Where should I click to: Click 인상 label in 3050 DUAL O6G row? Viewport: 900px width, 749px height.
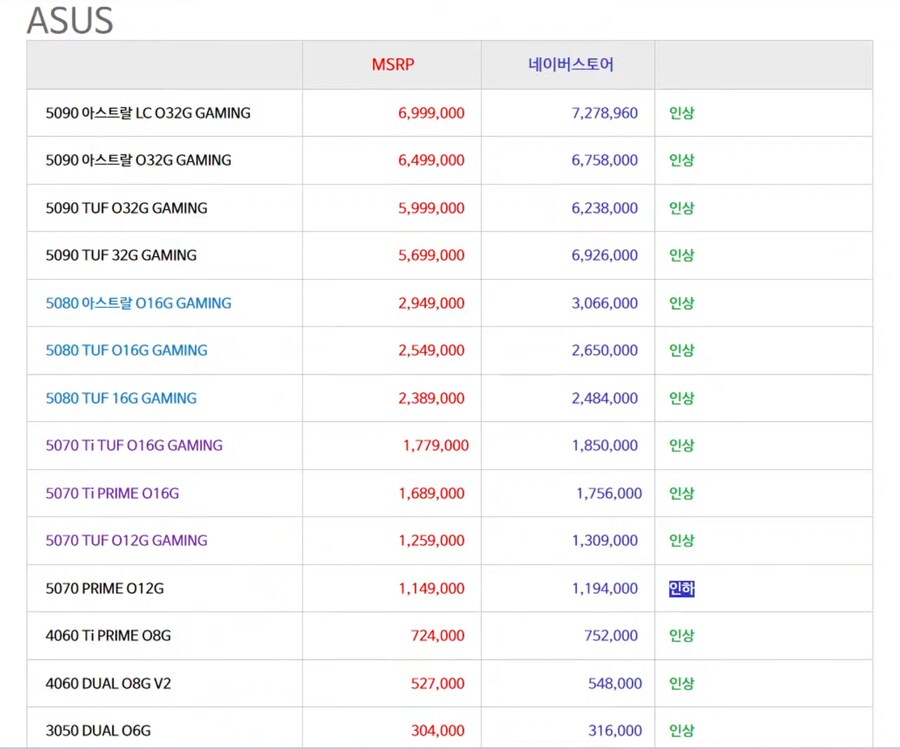682,731
